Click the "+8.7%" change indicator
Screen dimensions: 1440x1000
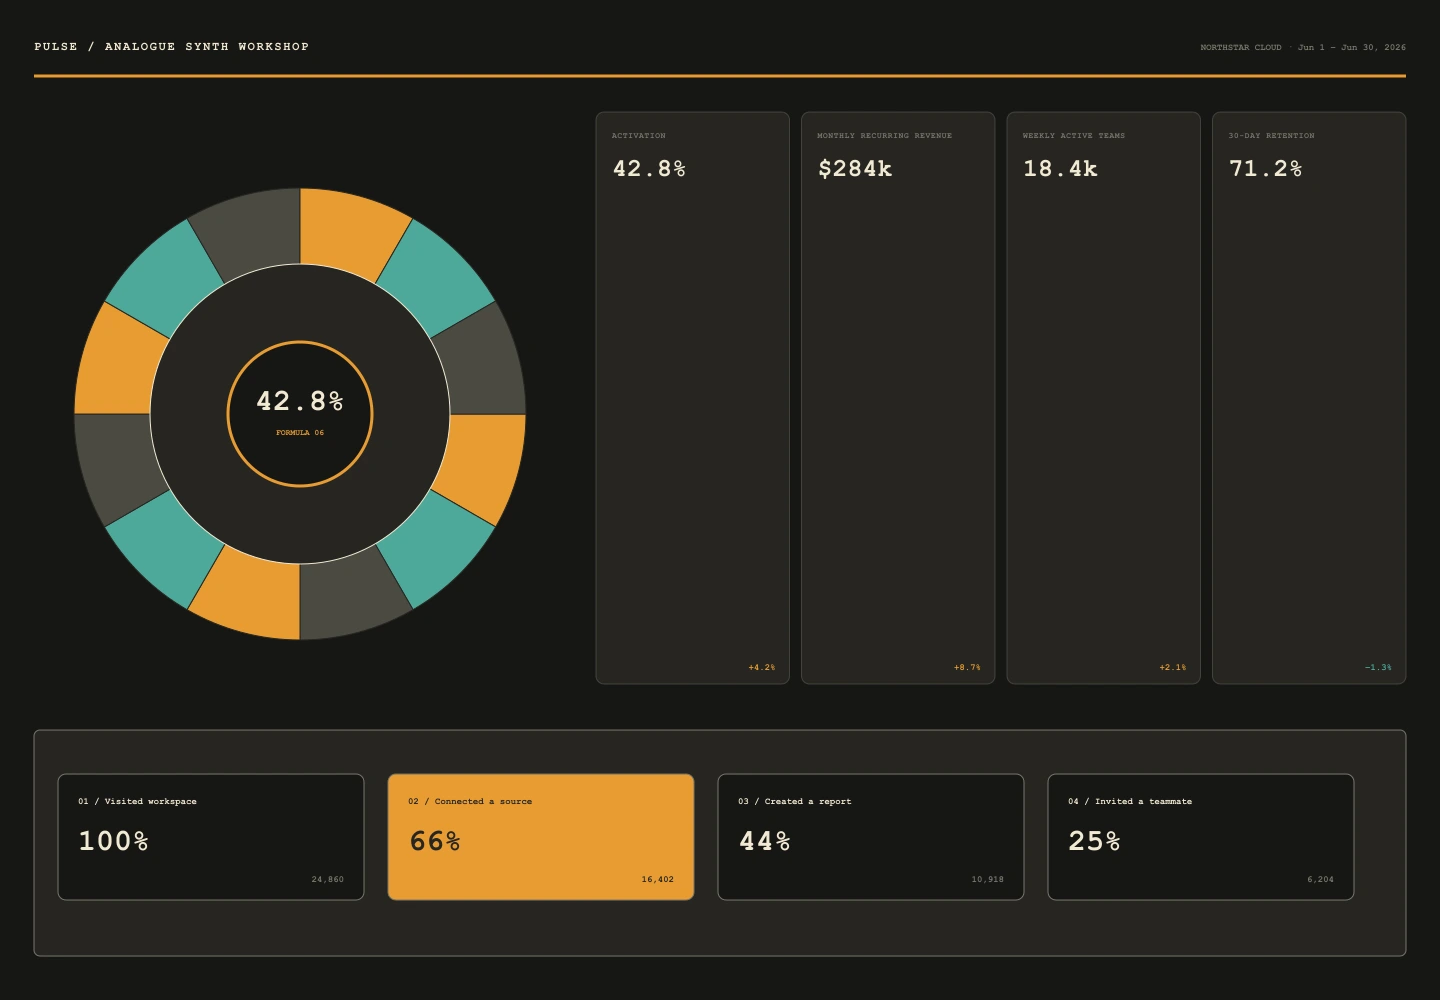[967, 667]
